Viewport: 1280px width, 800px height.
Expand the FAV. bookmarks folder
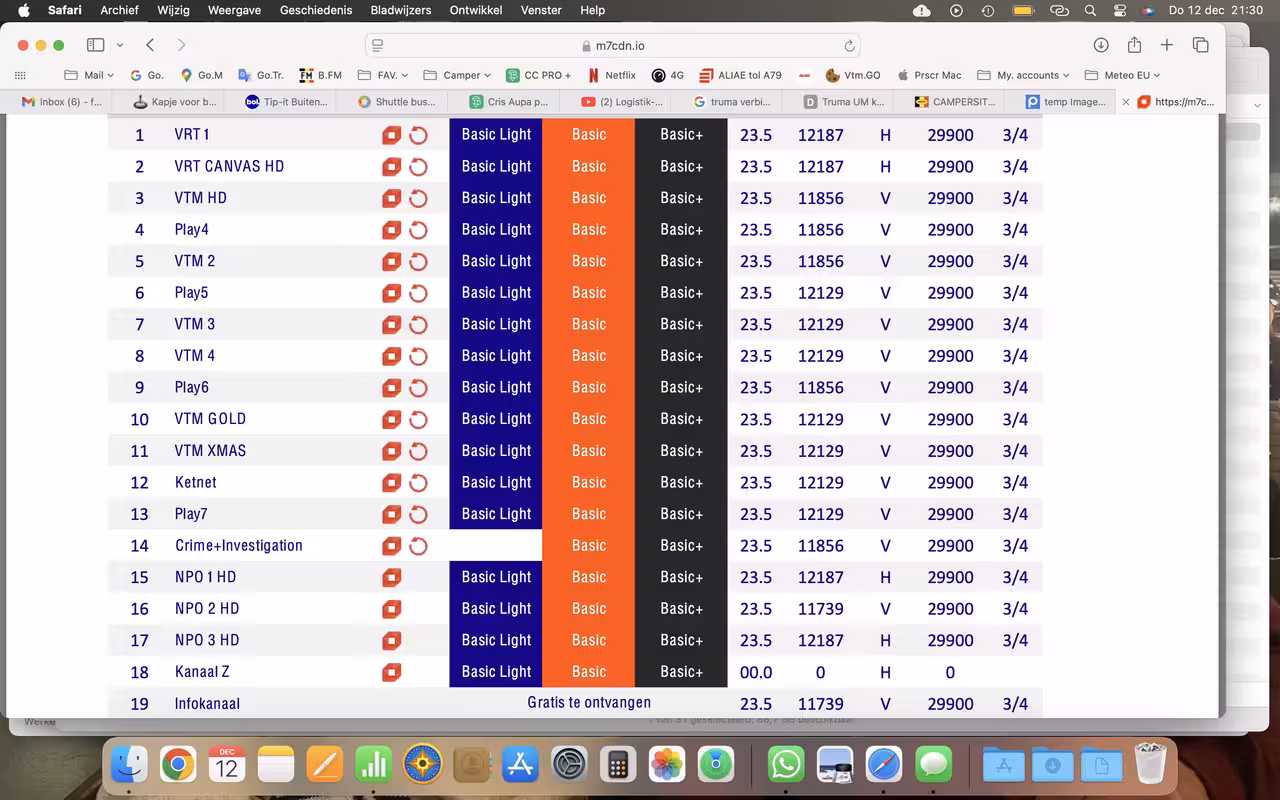click(x=381, y=75)
